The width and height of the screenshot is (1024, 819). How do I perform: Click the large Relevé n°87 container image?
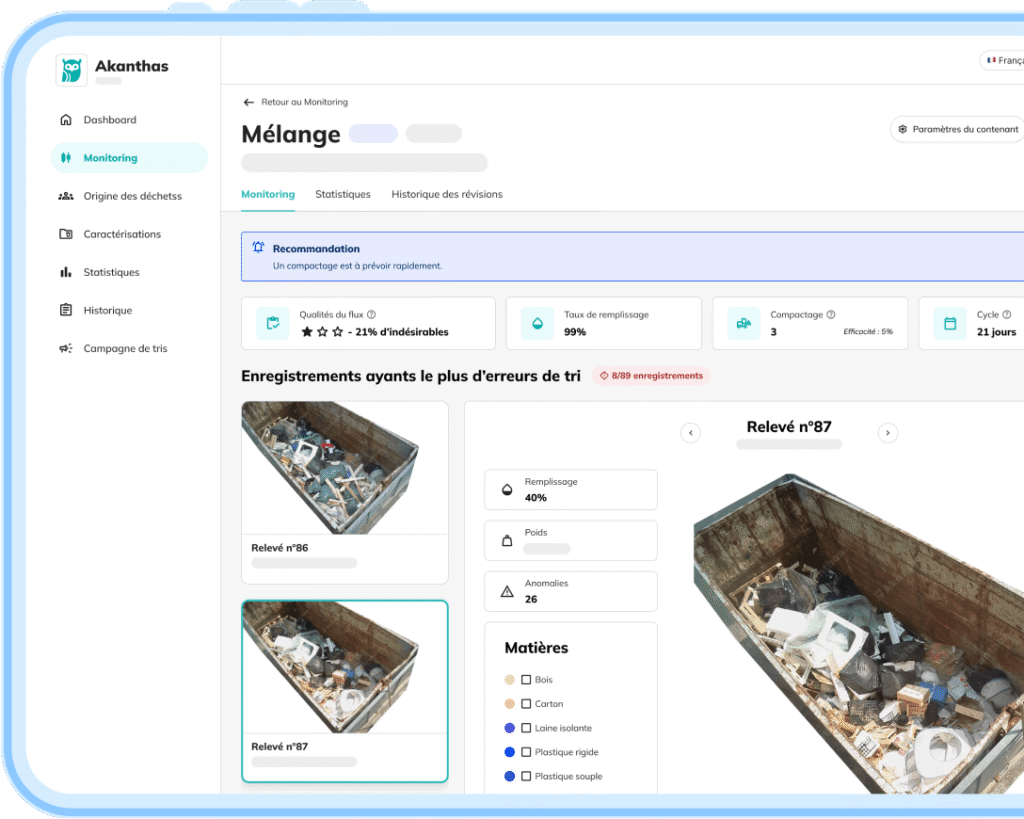click(x=858, y=634)
